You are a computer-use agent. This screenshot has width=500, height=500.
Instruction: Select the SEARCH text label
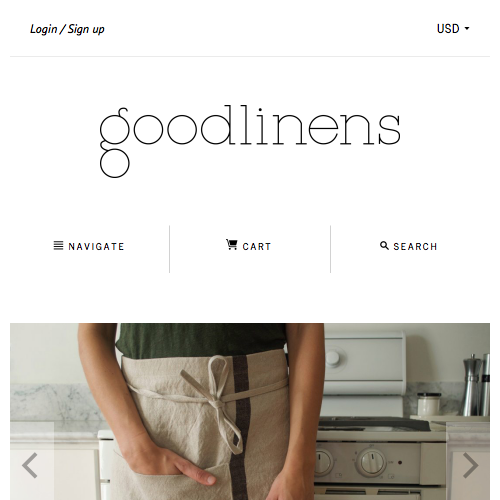(415, 247)
